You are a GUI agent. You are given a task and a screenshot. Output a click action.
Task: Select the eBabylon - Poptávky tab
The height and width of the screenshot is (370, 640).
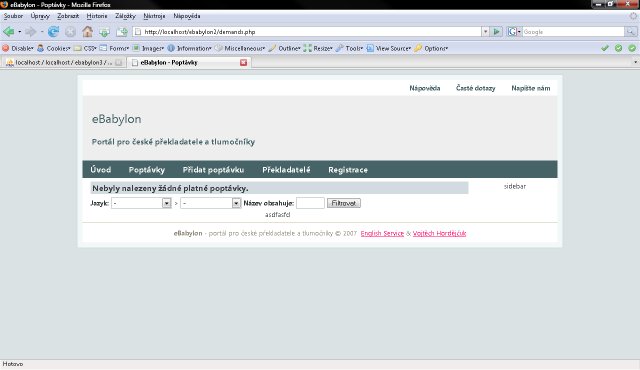click(189, 62)
